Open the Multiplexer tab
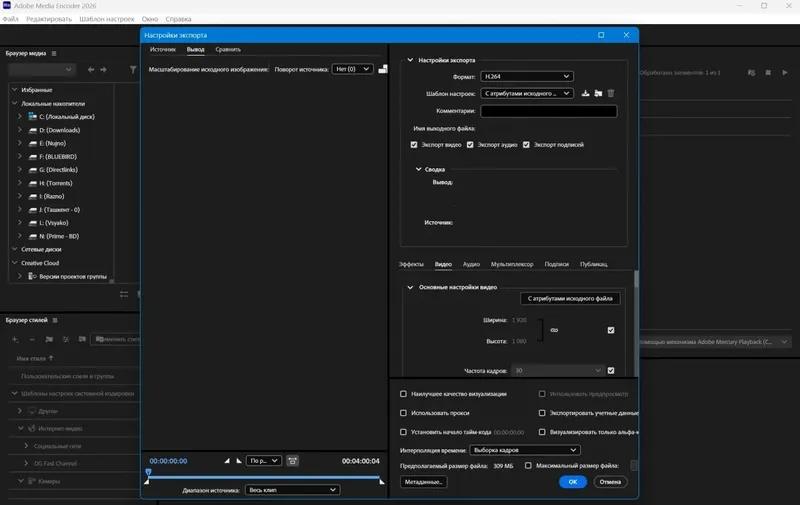Screen dimensions: 800x505 [512, 264]
